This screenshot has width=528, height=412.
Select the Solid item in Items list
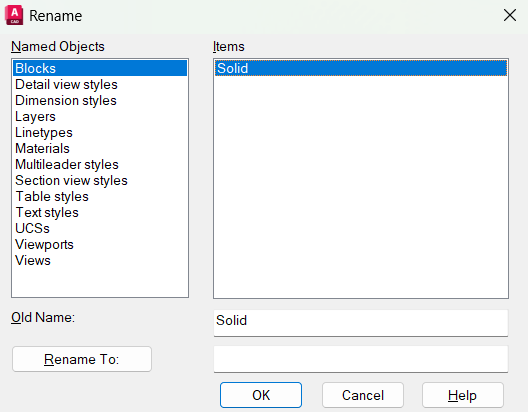tap(361, 68)
